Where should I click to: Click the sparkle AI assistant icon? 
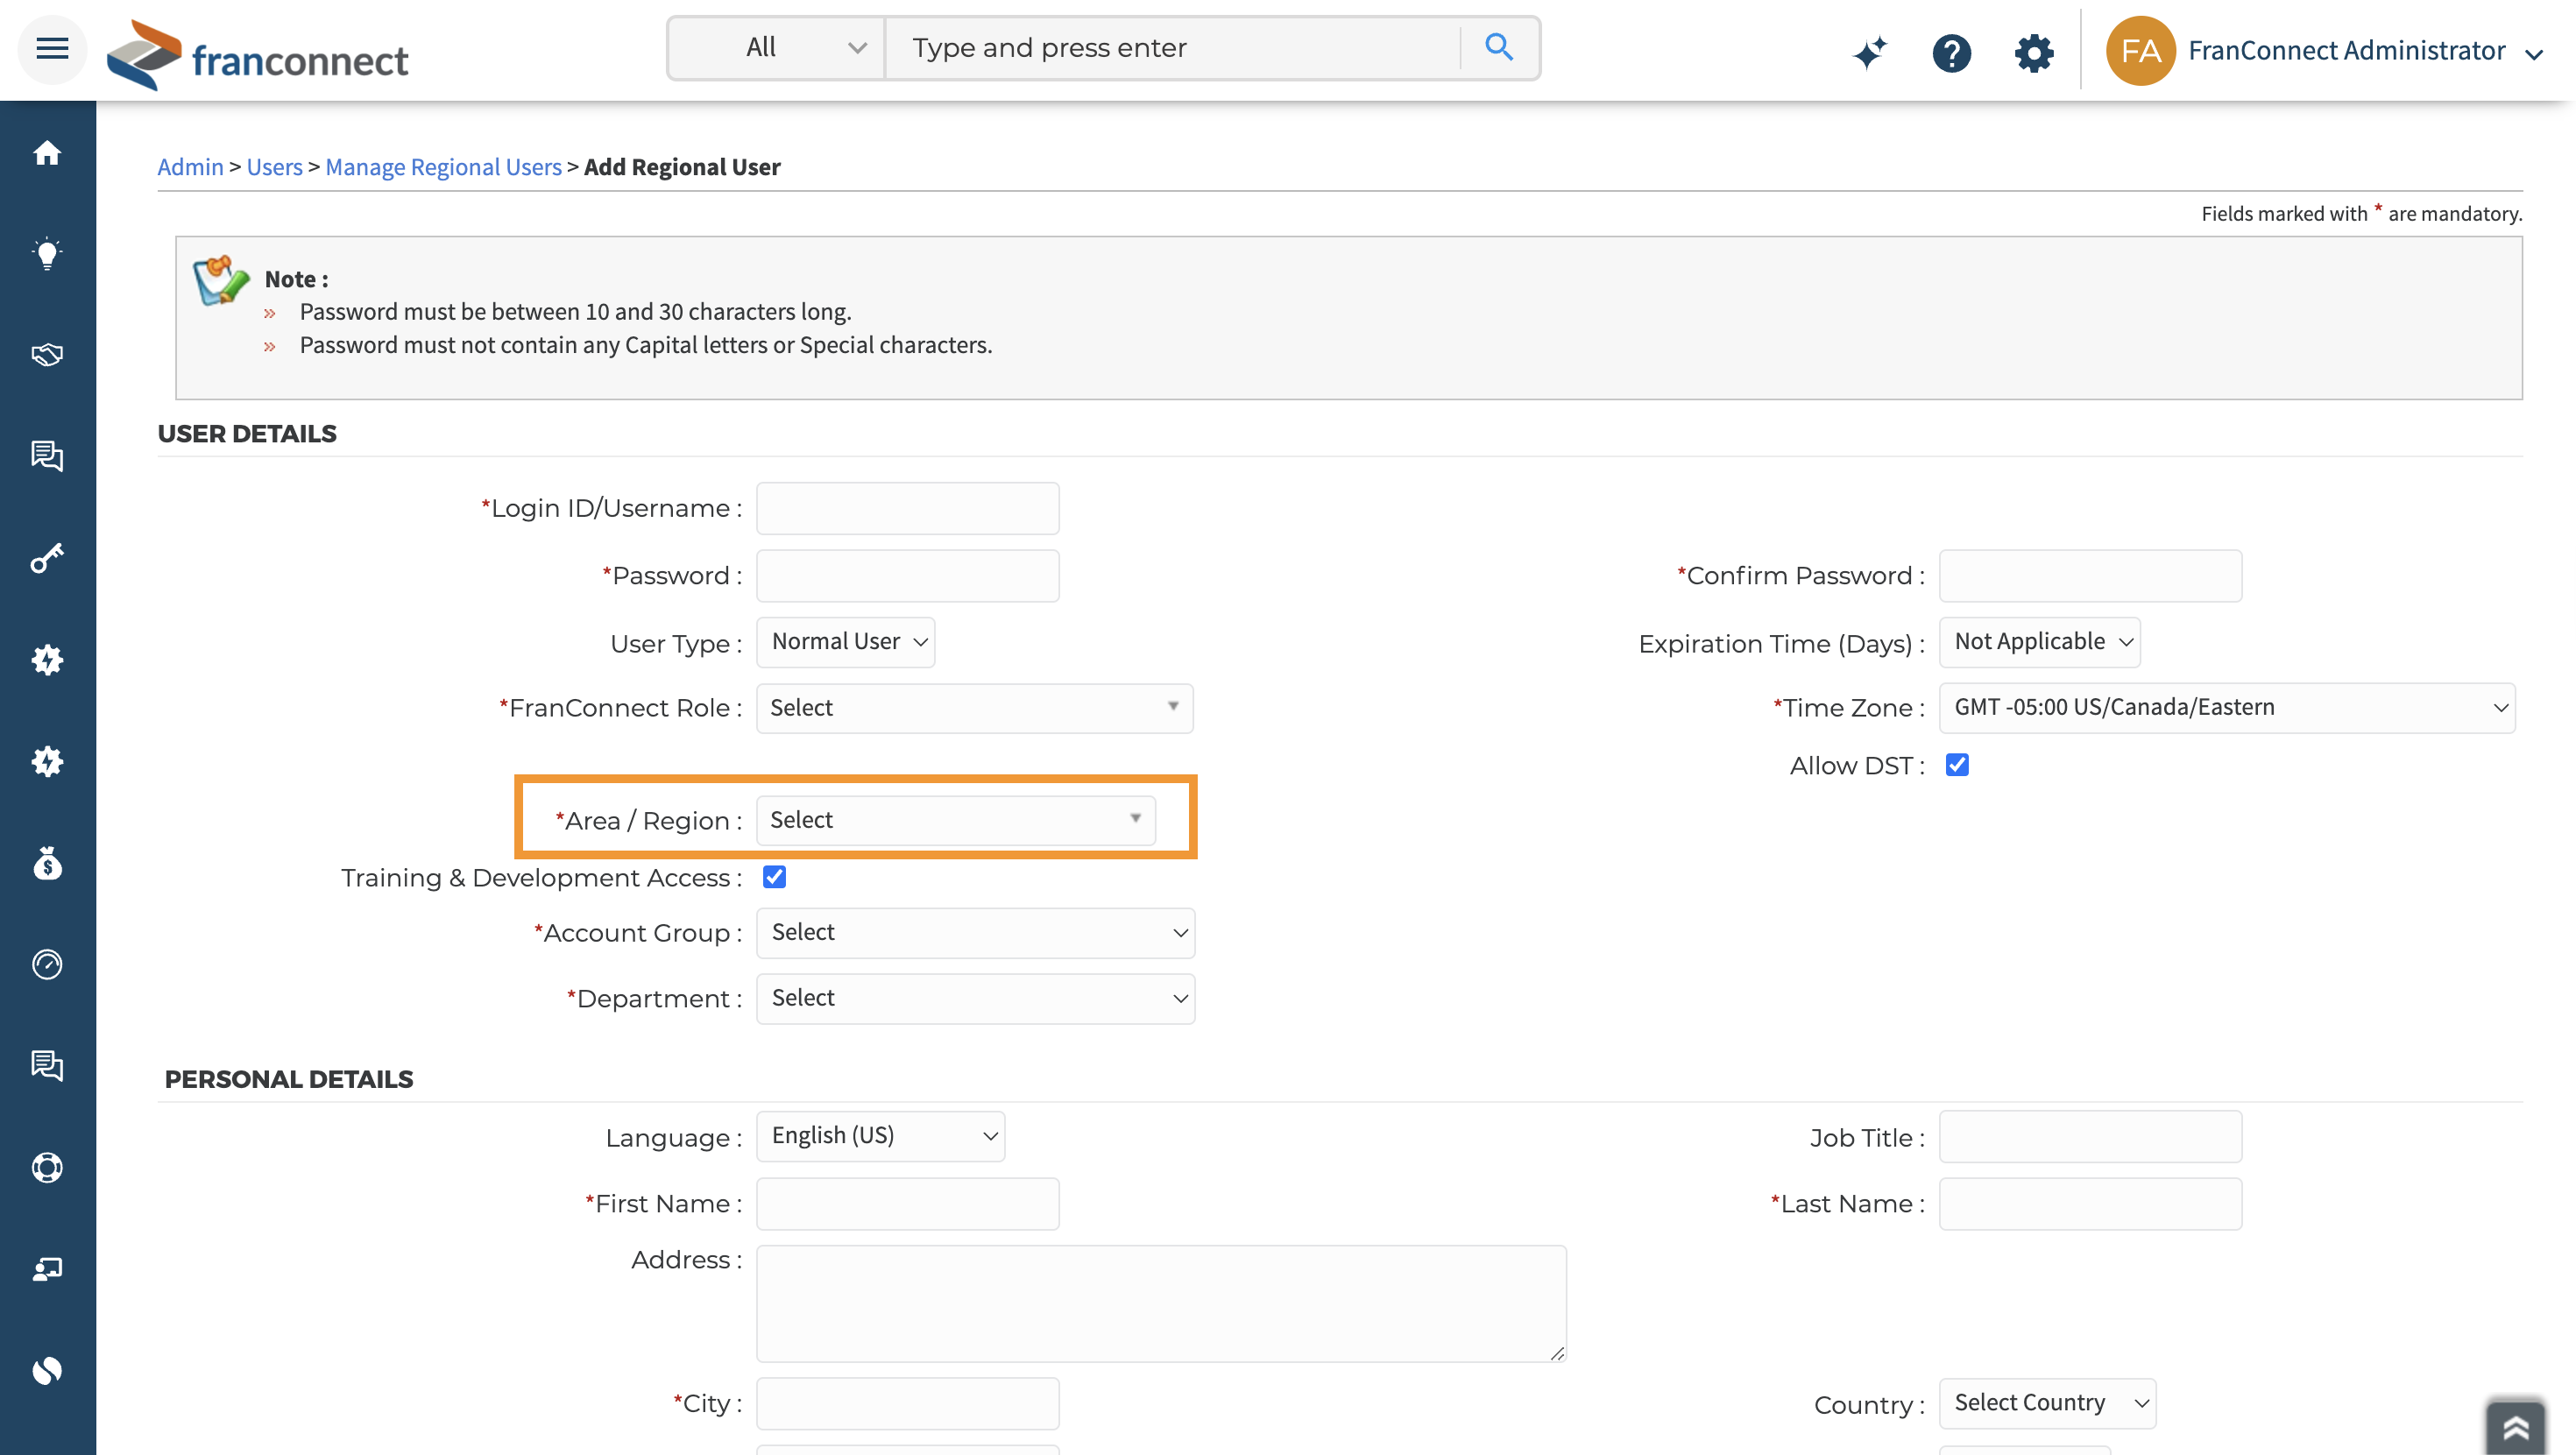pos(1869,52)
